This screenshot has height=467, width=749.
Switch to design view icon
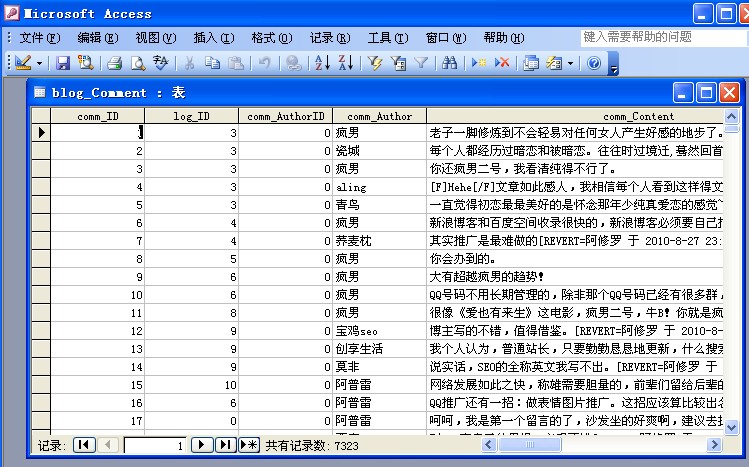click(x=22, y=63)
